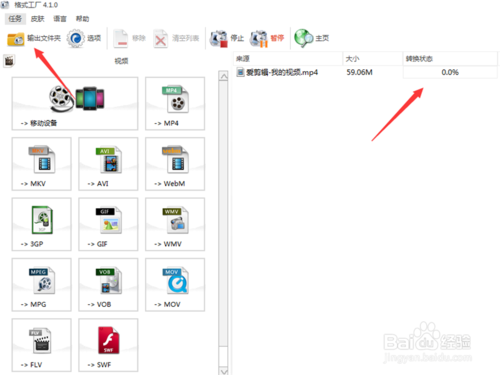
Task: Choose the -> MPG conversion format
Action: (x=42, y=285)
